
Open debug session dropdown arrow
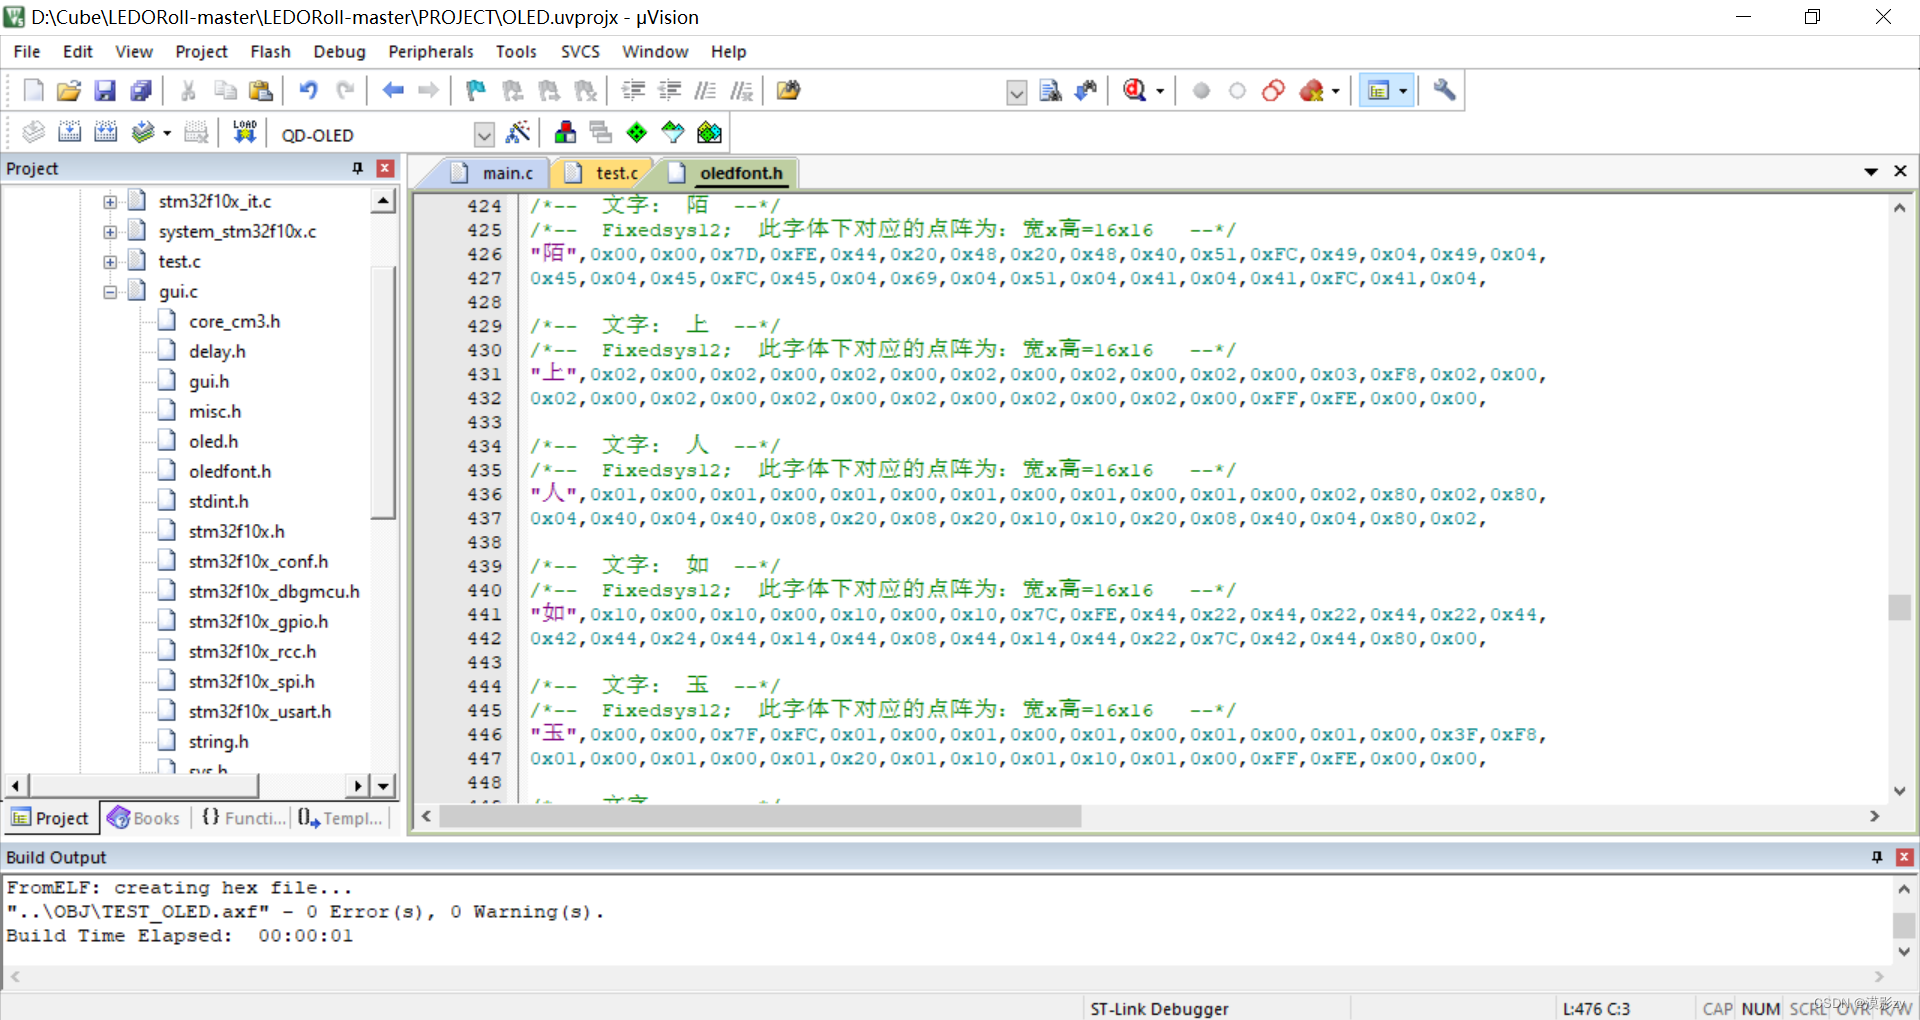point(1160,92)
